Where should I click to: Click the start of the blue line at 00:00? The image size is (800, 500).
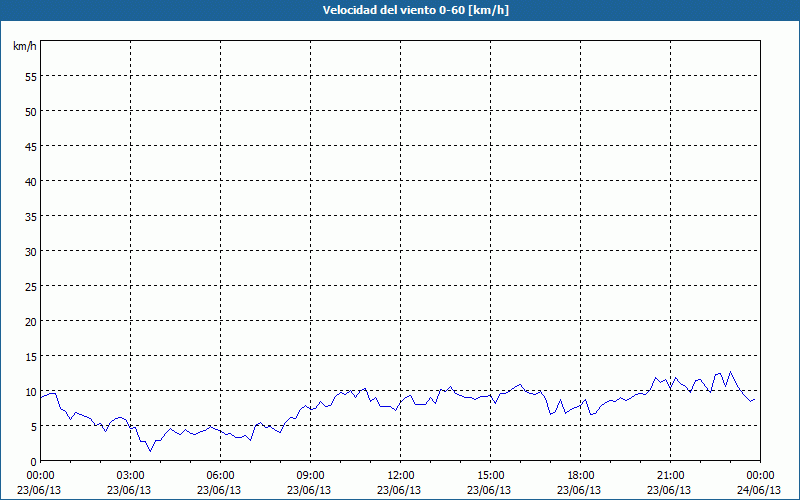click(41, 397)
